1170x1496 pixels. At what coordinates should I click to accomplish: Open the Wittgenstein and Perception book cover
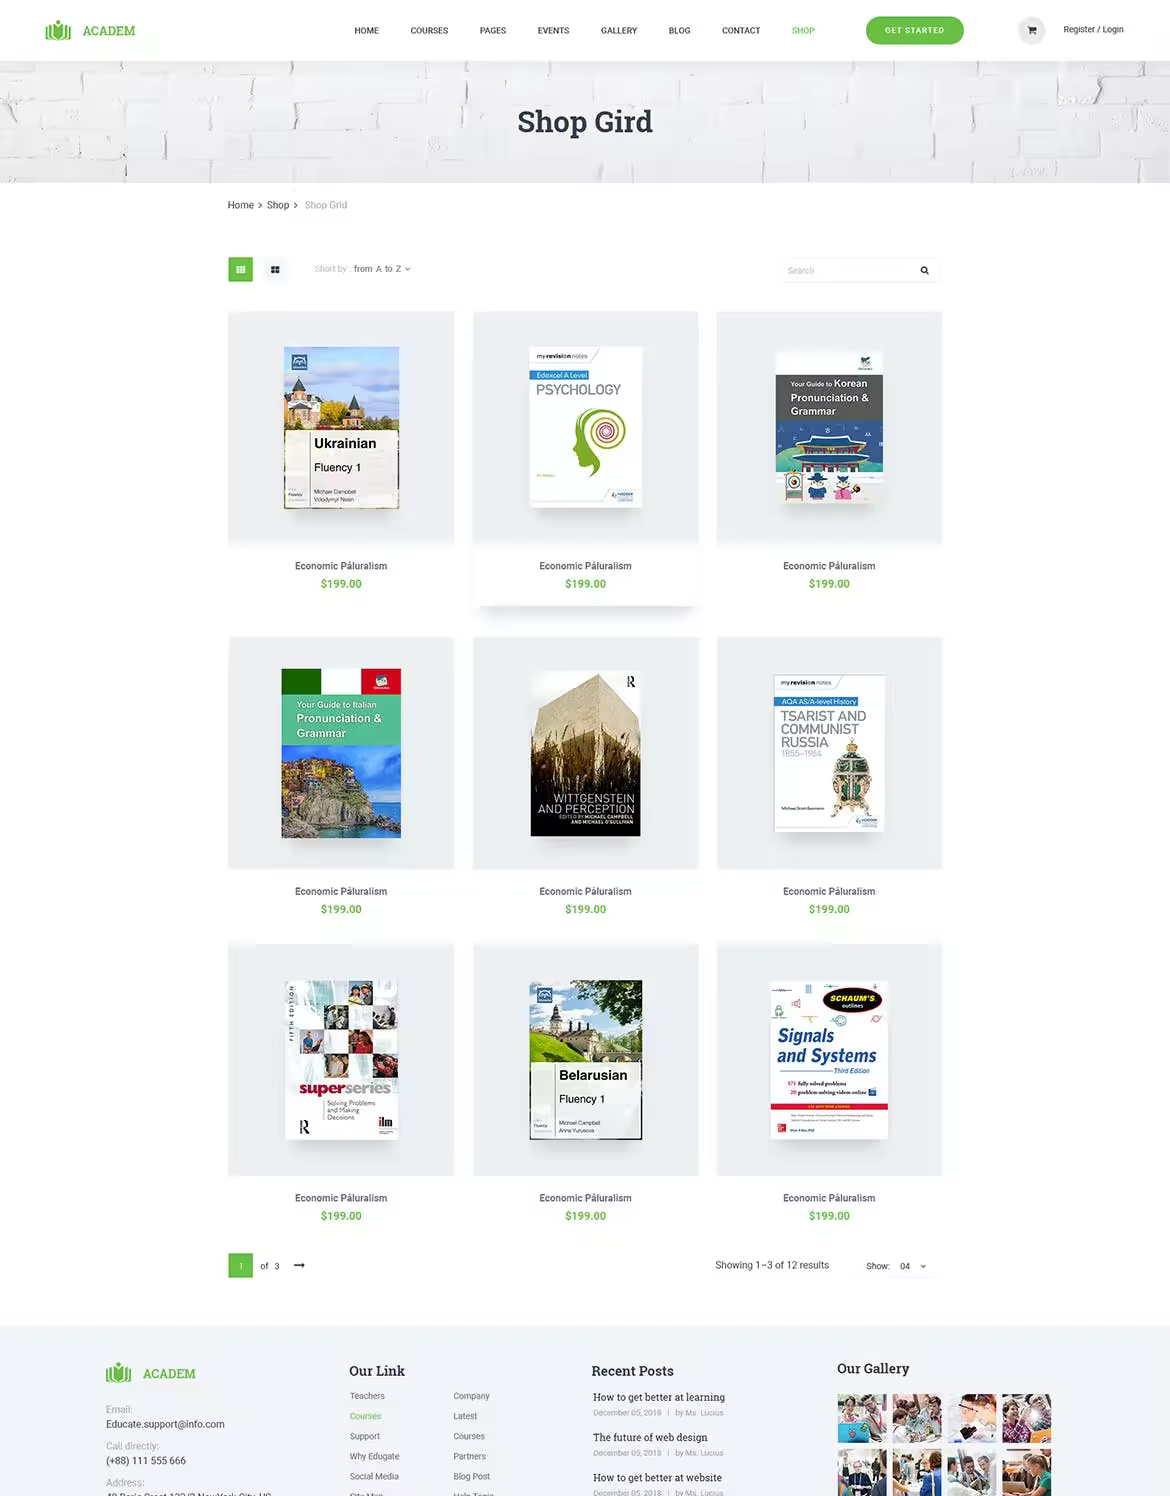pyautogui.click(x=585, y=753)
